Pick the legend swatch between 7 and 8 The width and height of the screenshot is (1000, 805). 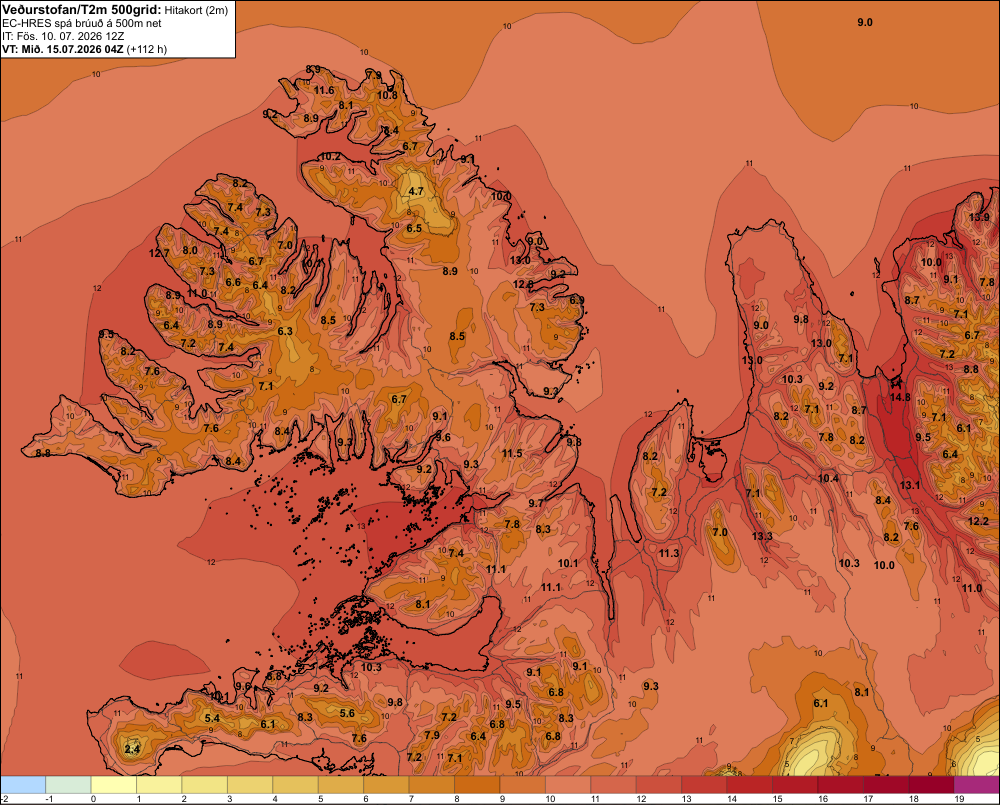pyautogui.click(x=432, y=784)
